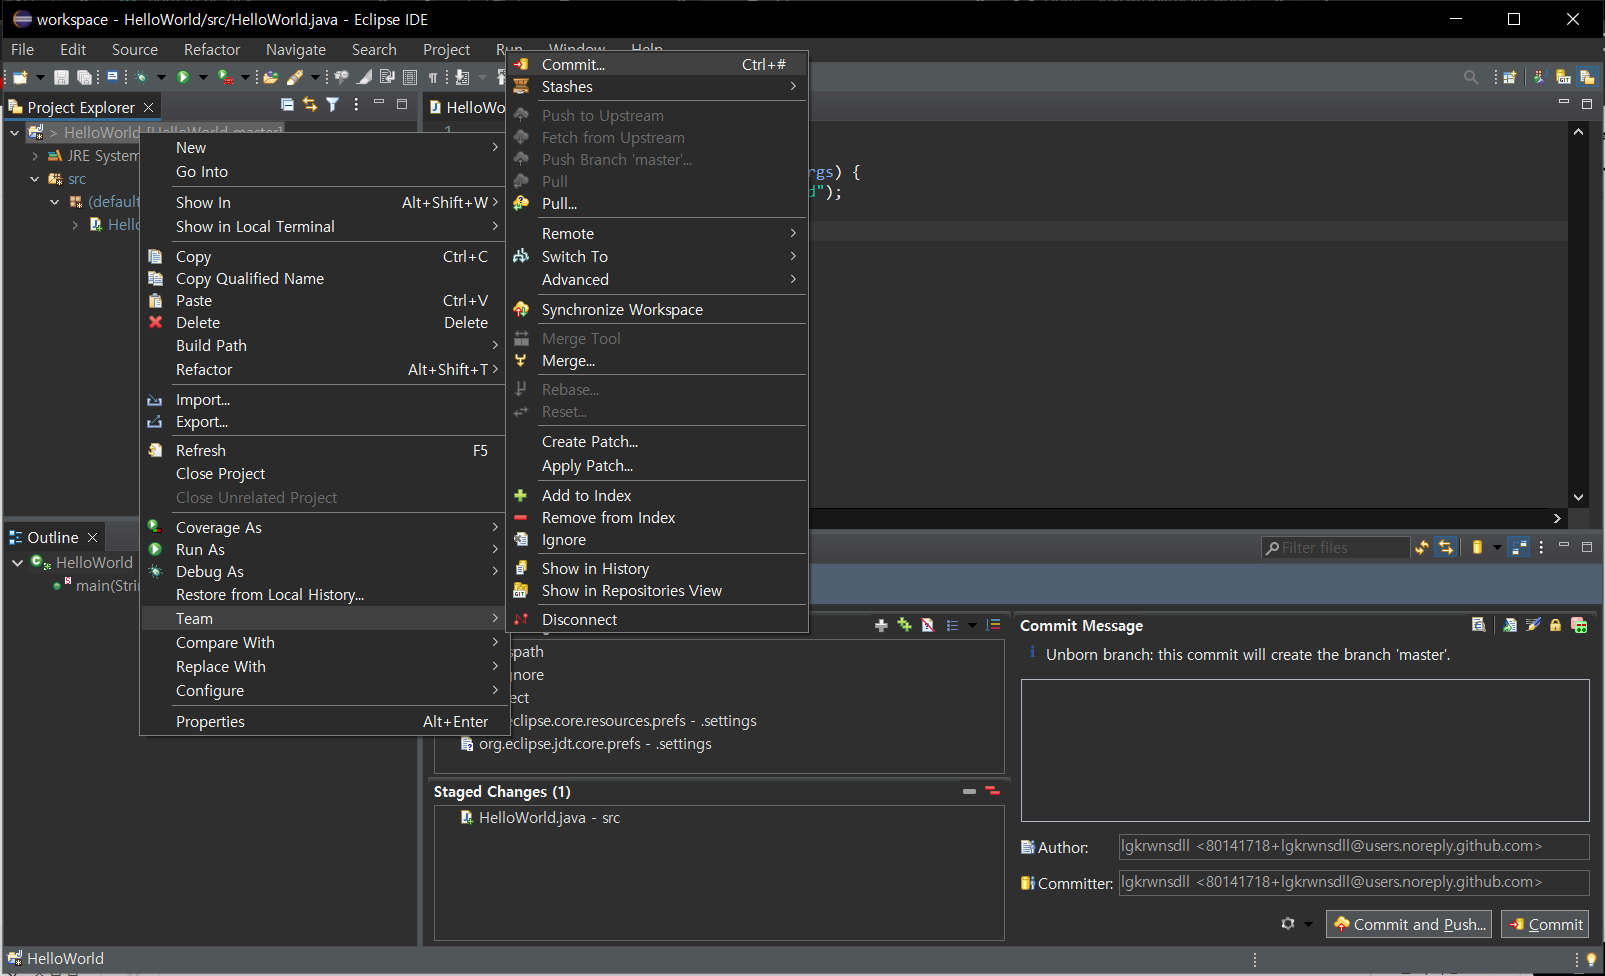1605x976 pixels.
Task: Collapse the HelloWorld node in Outline
Action: [x=17, y=563]
